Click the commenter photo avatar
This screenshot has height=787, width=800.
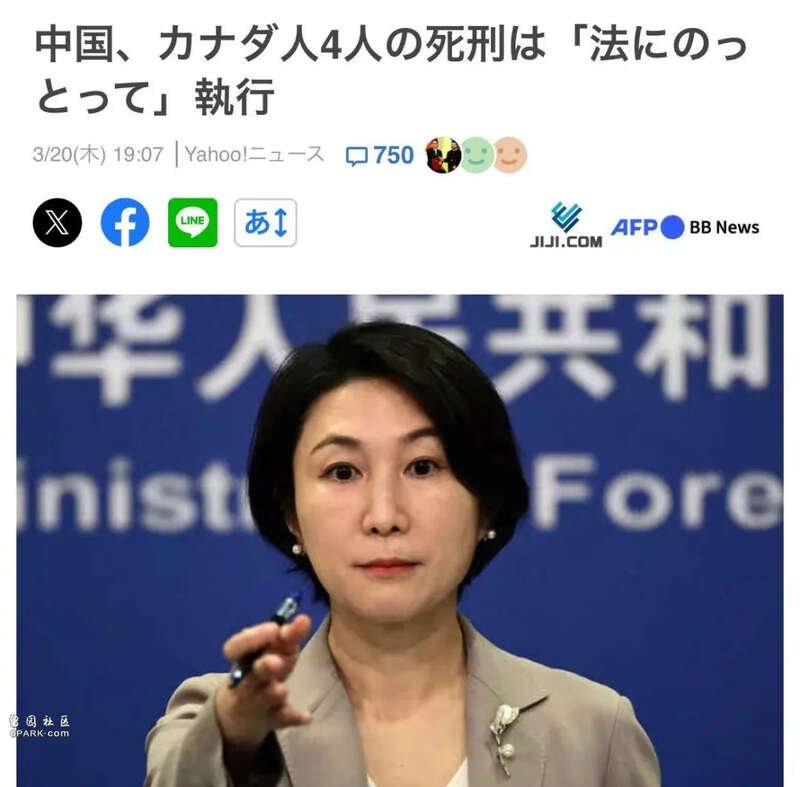[443, 155]
